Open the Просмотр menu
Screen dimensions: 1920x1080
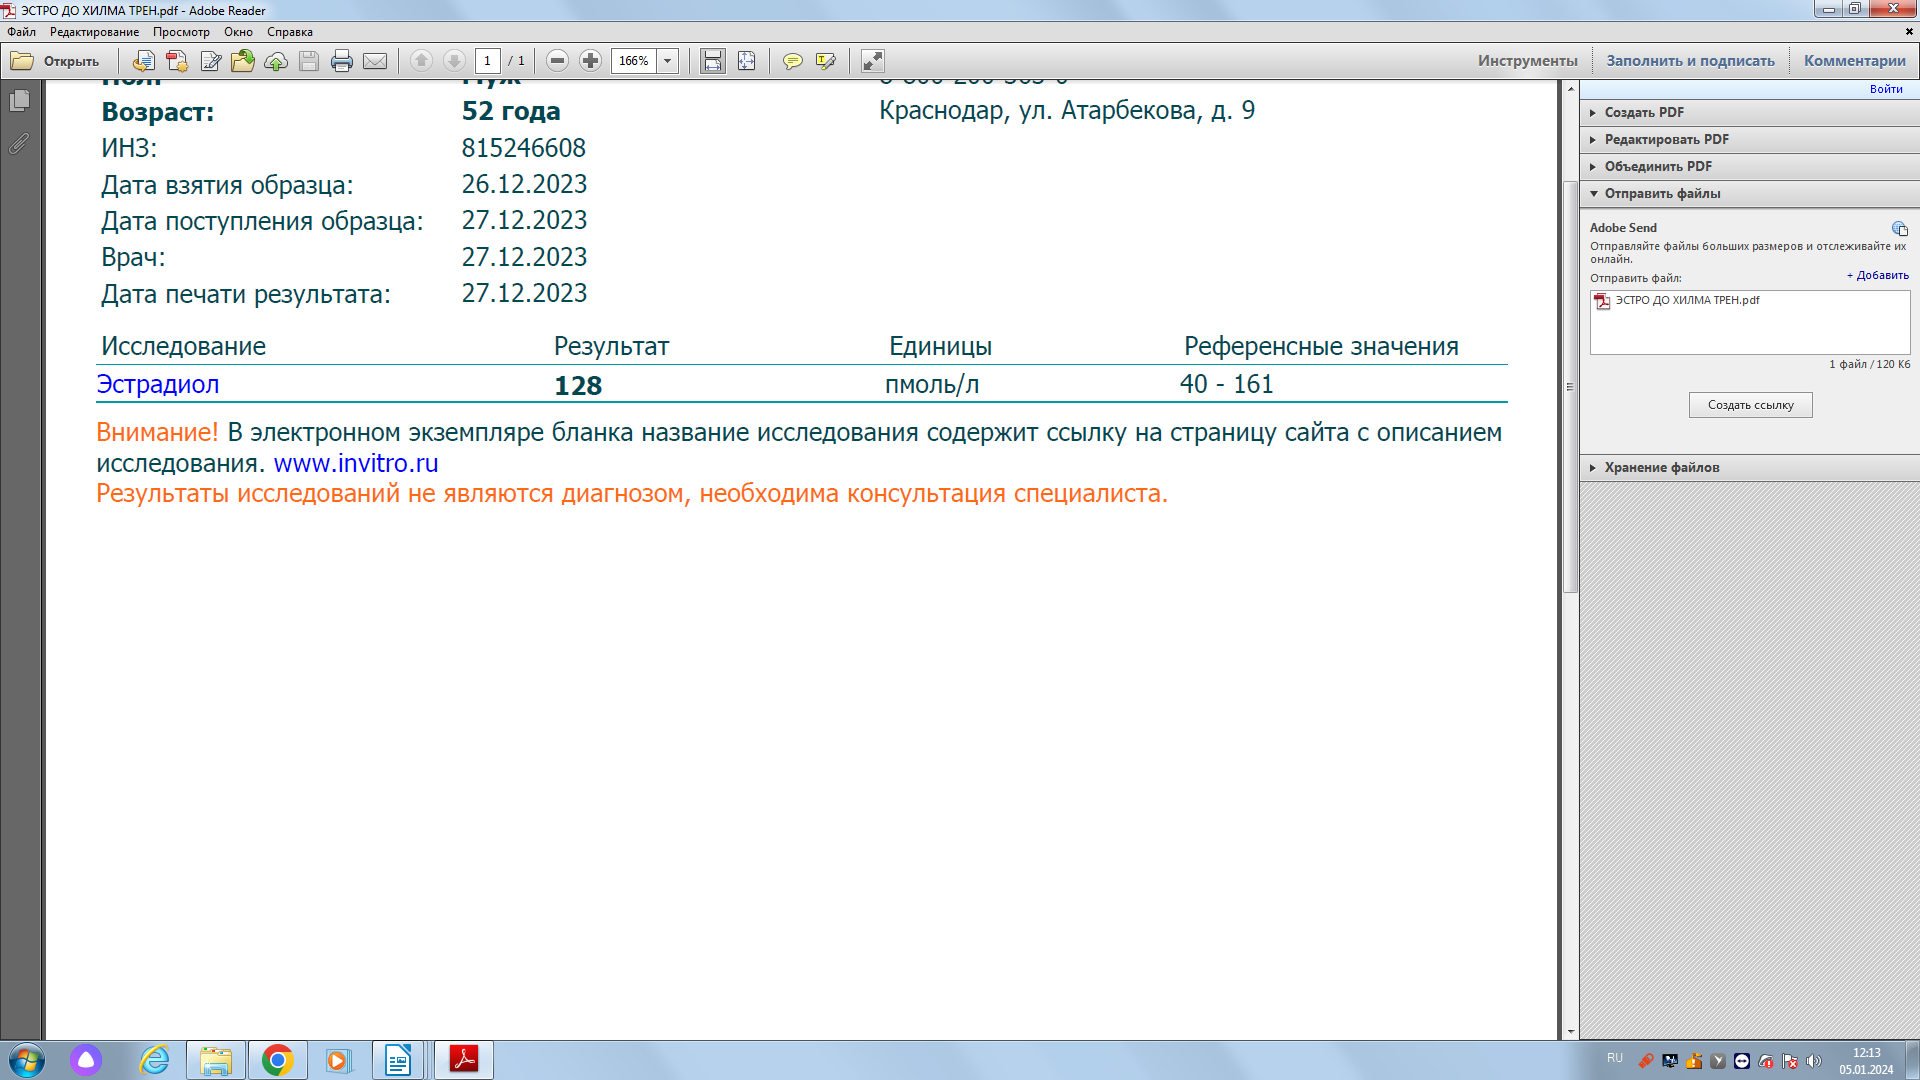tap(181, 32)
